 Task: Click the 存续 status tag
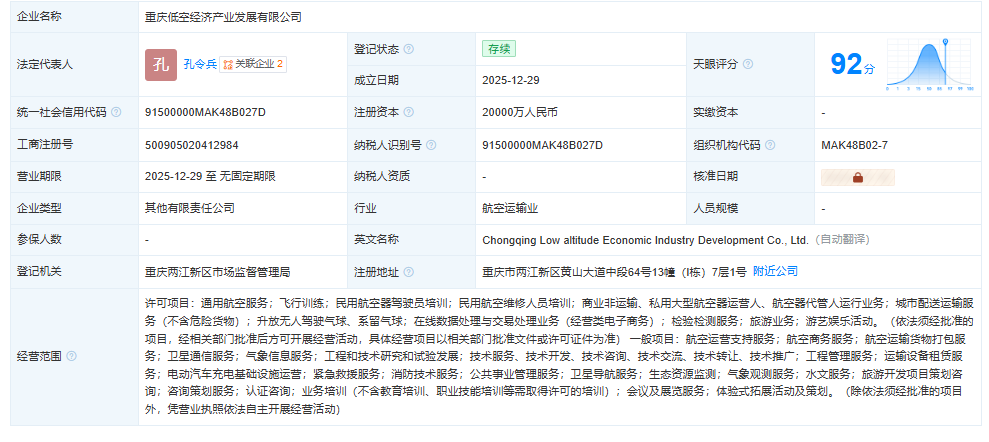coord(500,49)
